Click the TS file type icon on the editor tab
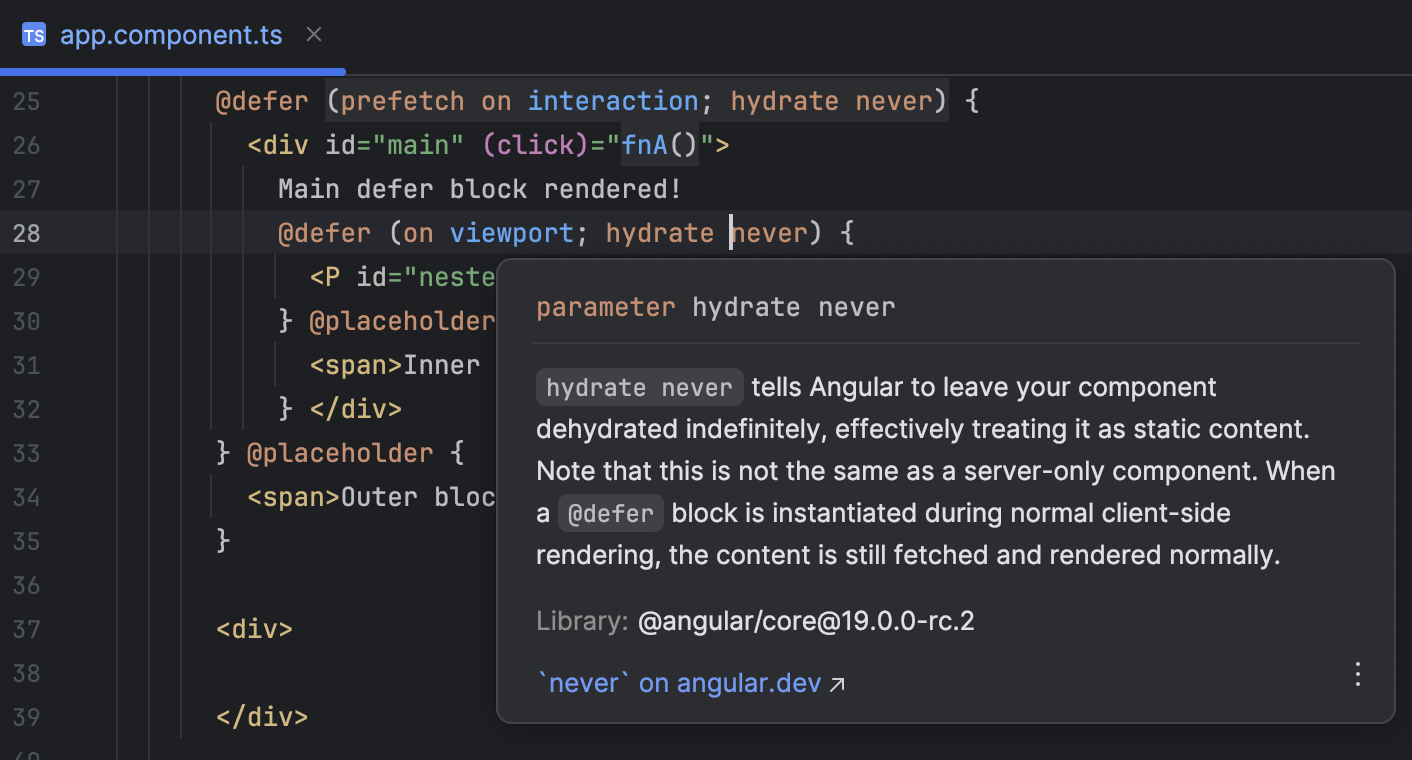 pos(35,35)
